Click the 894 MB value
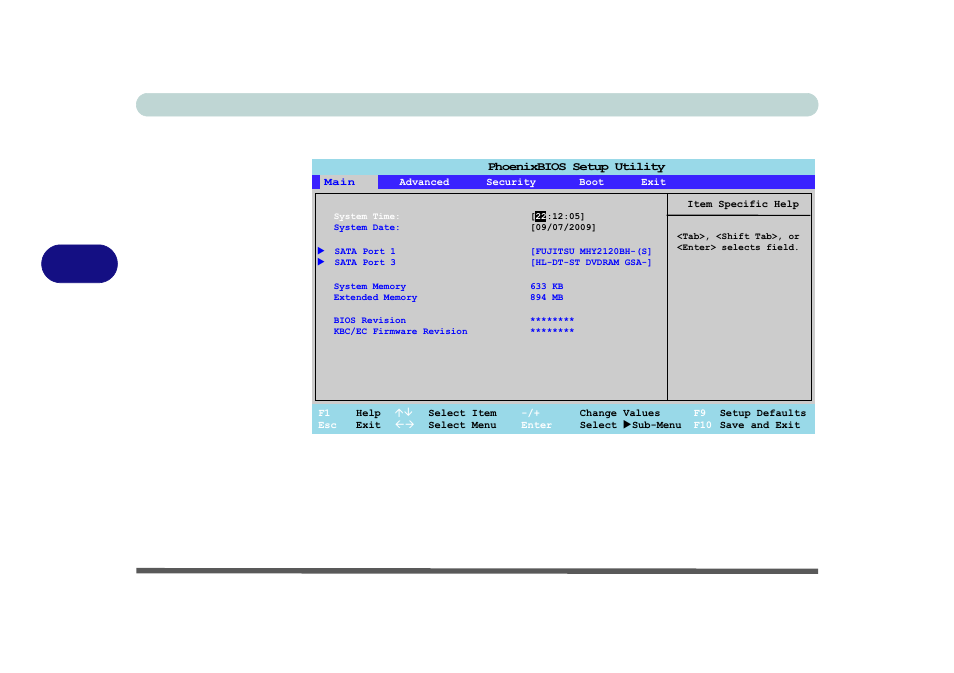954x673 pixels. [546, 298]
